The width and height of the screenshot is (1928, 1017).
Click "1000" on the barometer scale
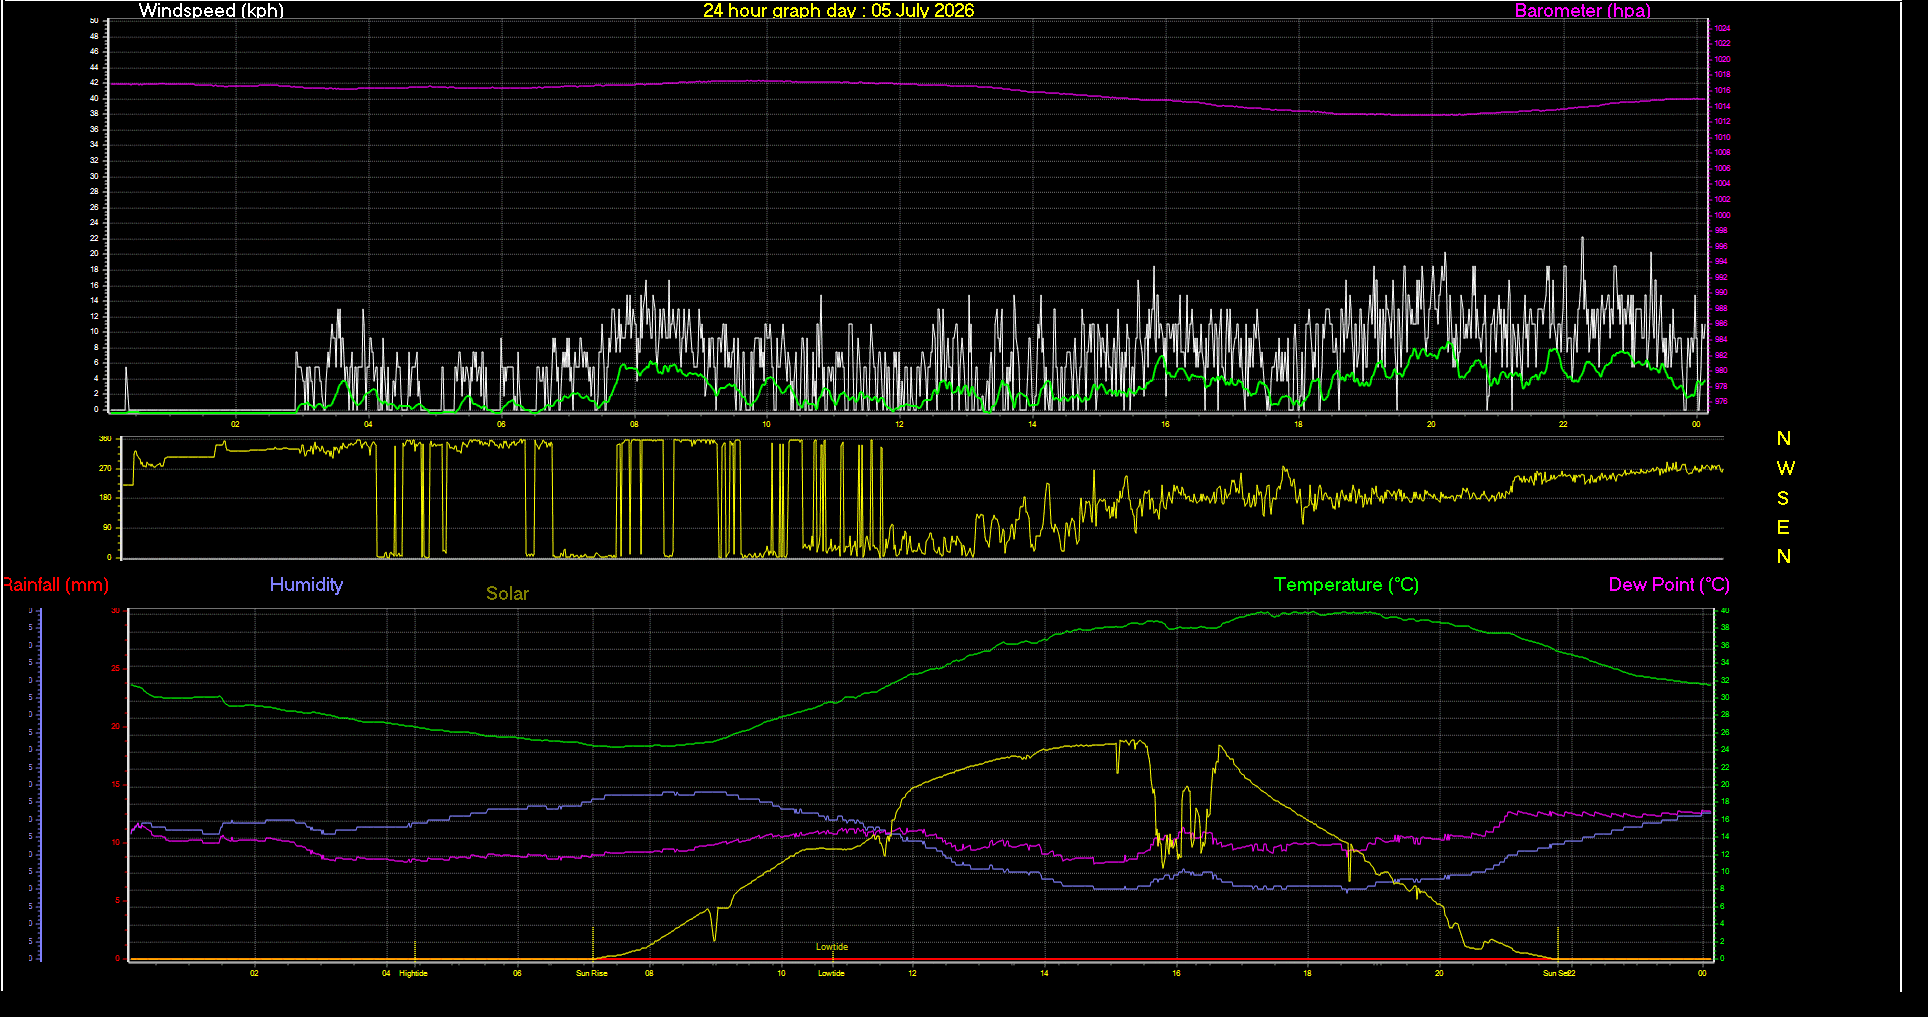point(1722,215)
